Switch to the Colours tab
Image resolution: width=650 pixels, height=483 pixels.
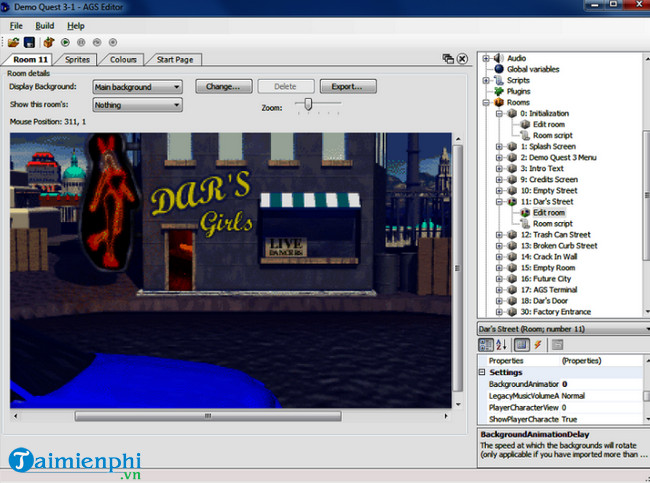123,60
